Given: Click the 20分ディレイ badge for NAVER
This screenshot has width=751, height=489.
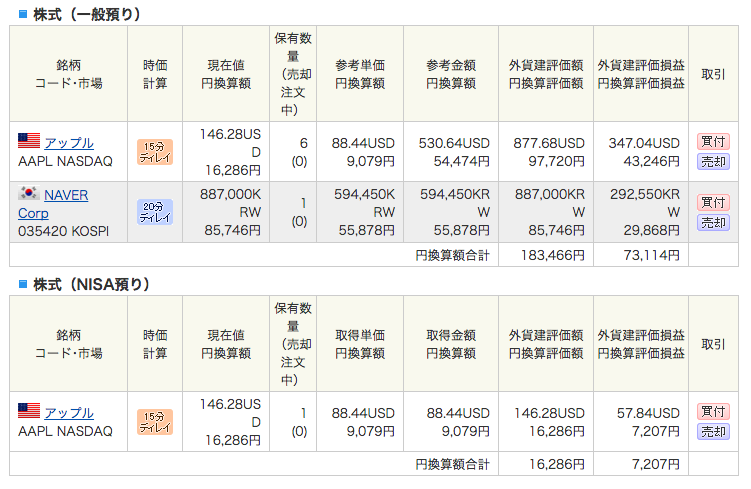Looking at the screenshot, I should pyautogui.click(x=155, y=212).
